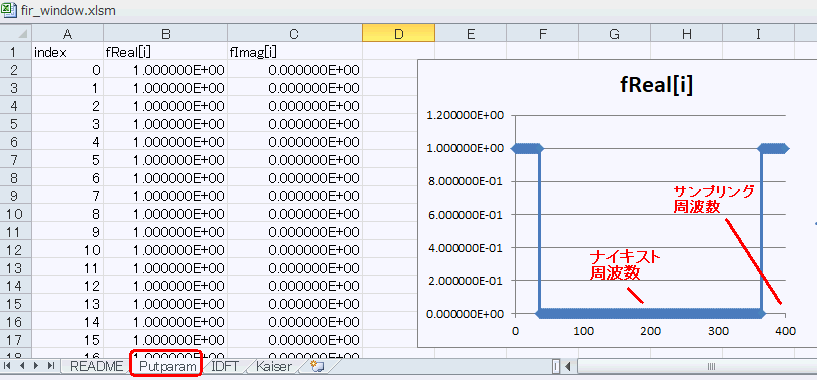Click the 1.200000E+00 y-axis label
Image resolution: width=817 pixels, height=380 pixels.
(465, 115)
